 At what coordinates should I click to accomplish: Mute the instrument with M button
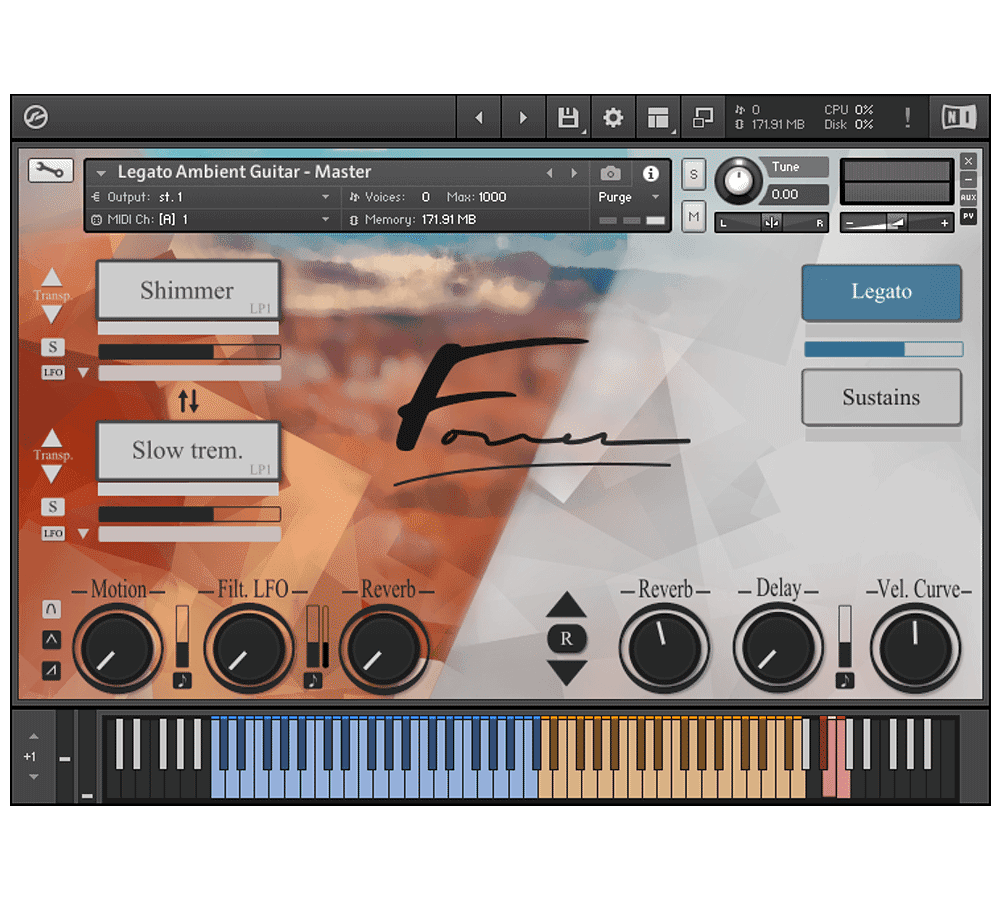(x=694, y=215)
